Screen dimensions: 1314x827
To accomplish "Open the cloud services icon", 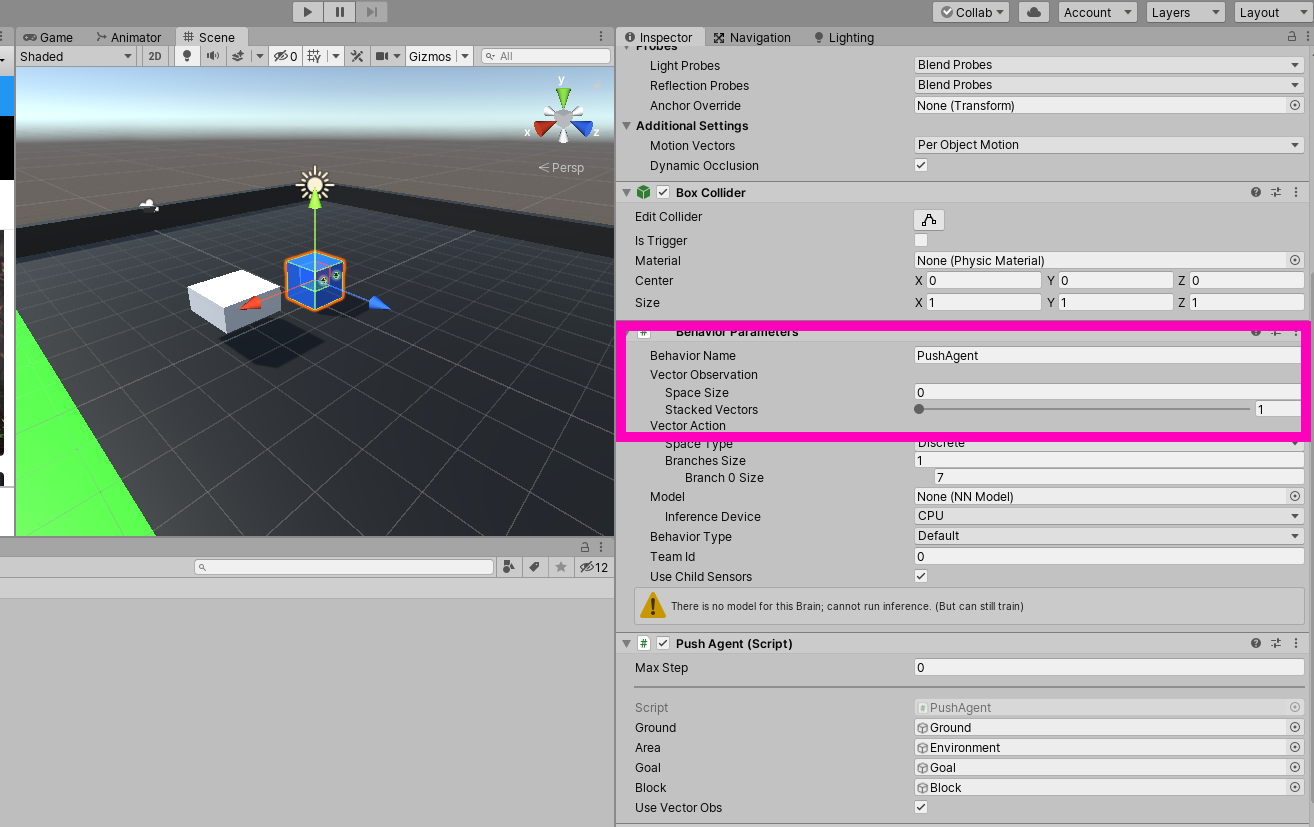I will point(1035,12).
